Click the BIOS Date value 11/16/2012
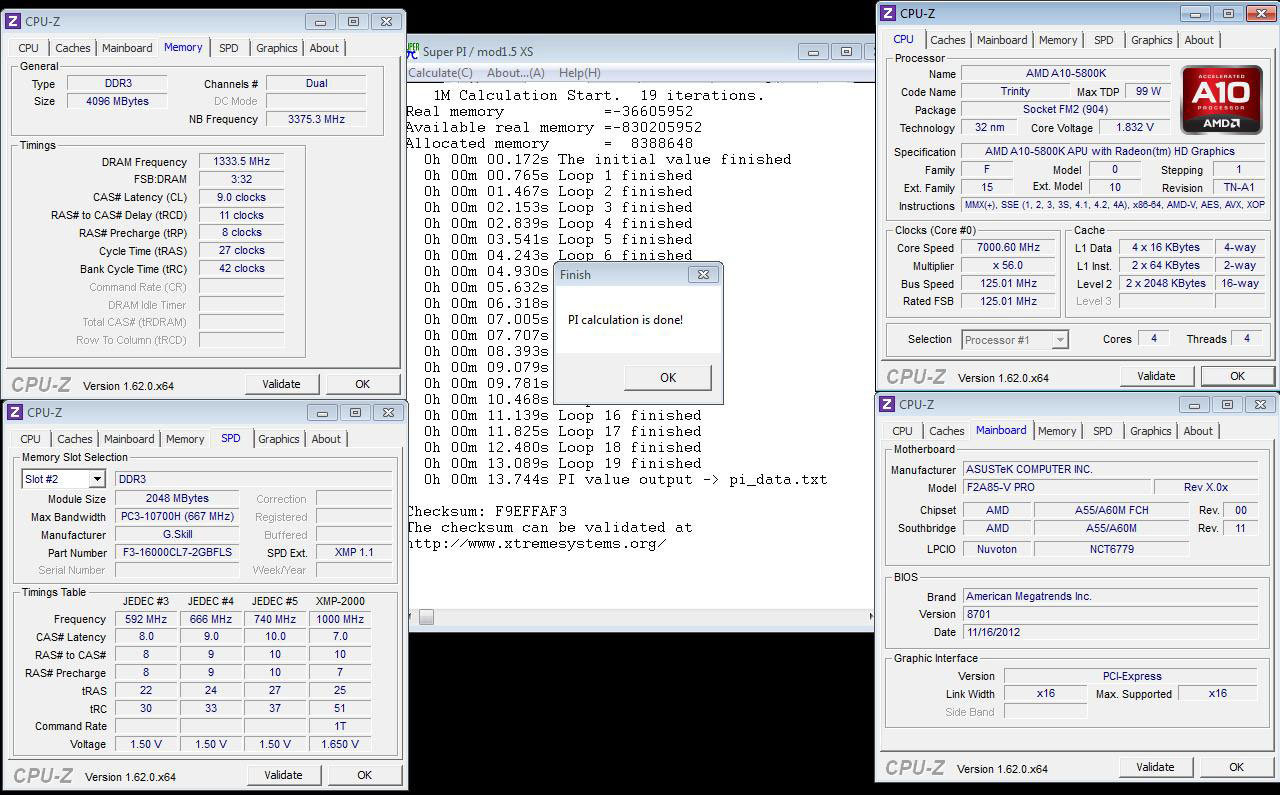 point(1110,632)
